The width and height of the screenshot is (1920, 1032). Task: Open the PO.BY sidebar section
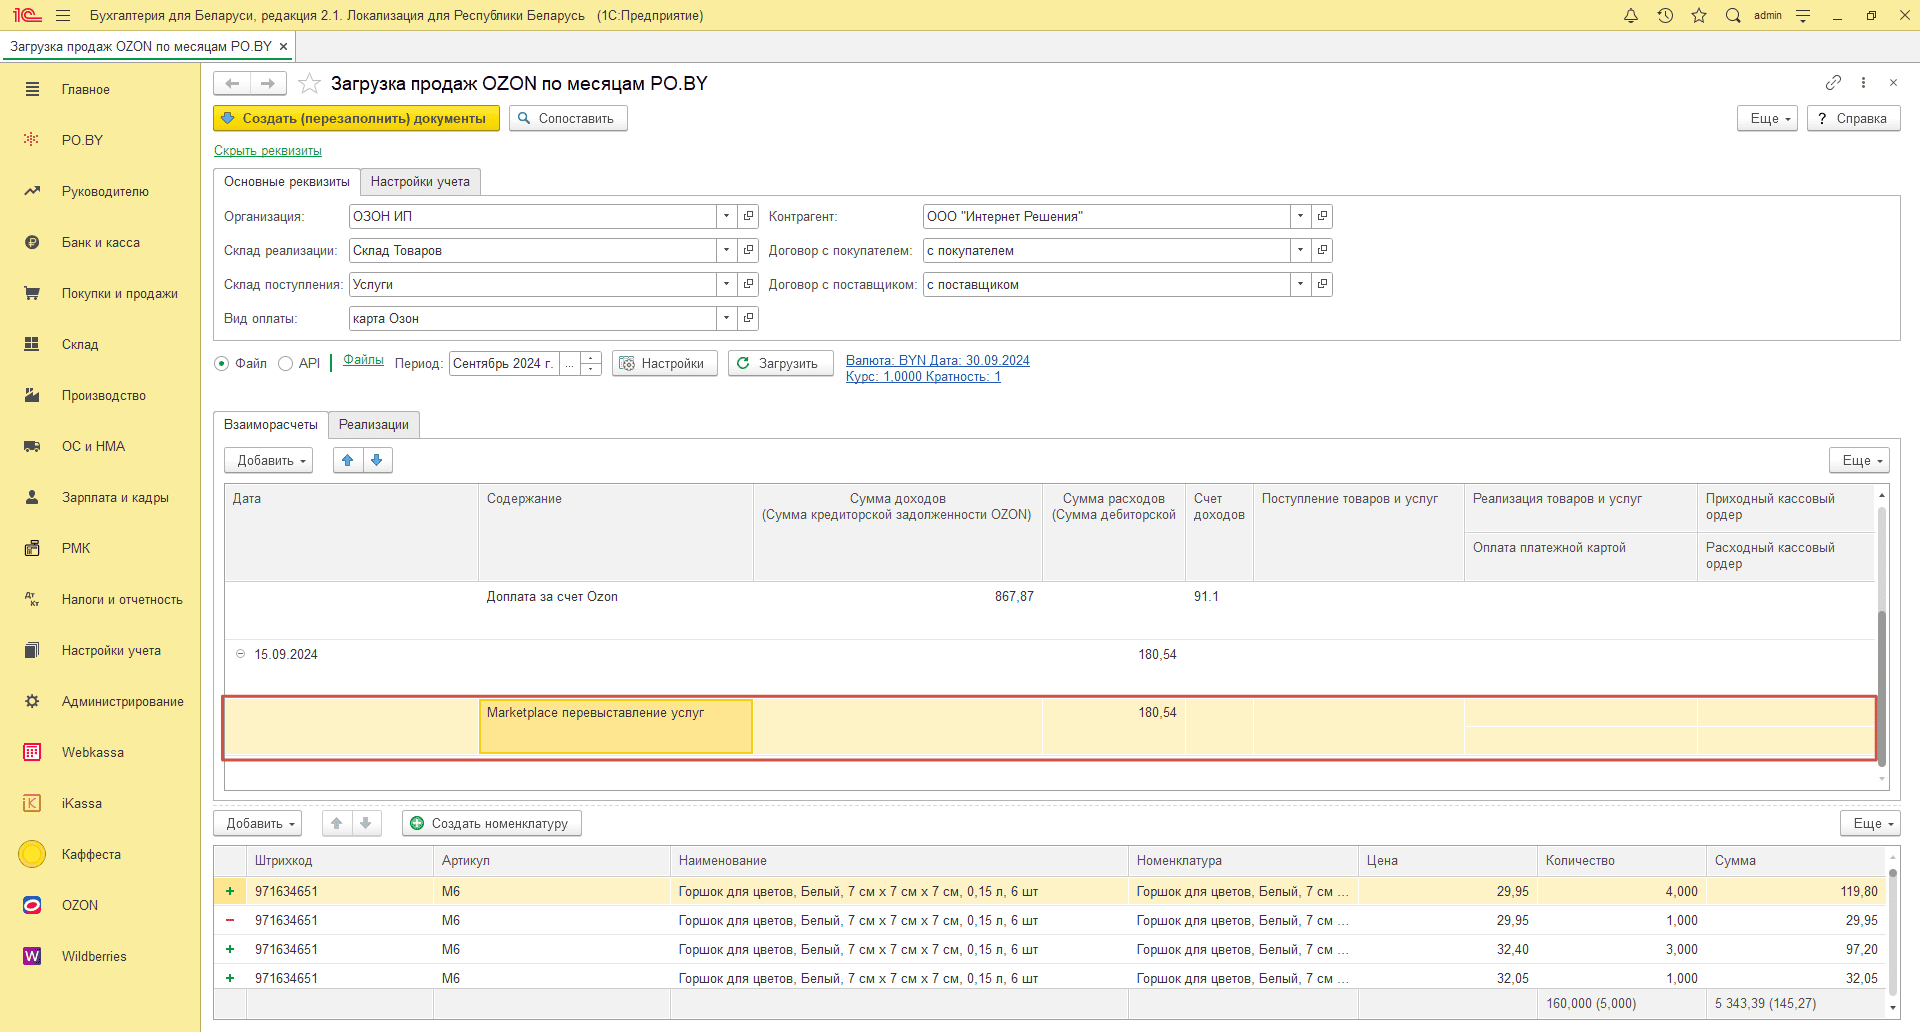[82, 140]
